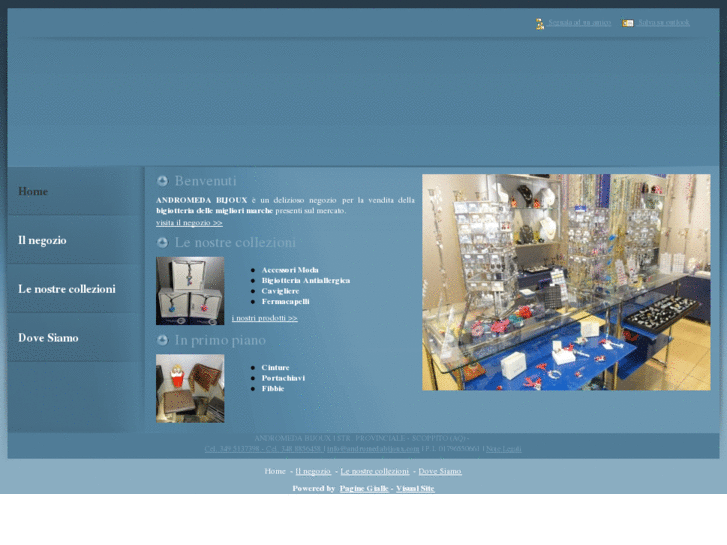
Task: Click the Cinture list item
Action: pos(275,368)
